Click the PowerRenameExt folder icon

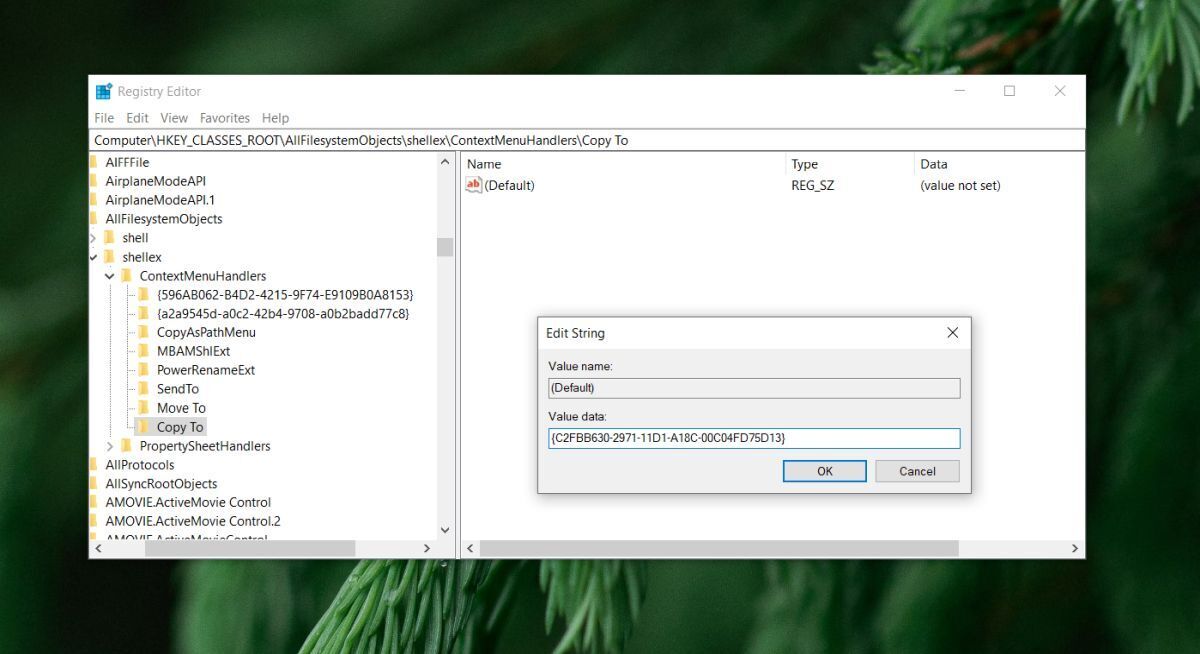tap(144, 370)
